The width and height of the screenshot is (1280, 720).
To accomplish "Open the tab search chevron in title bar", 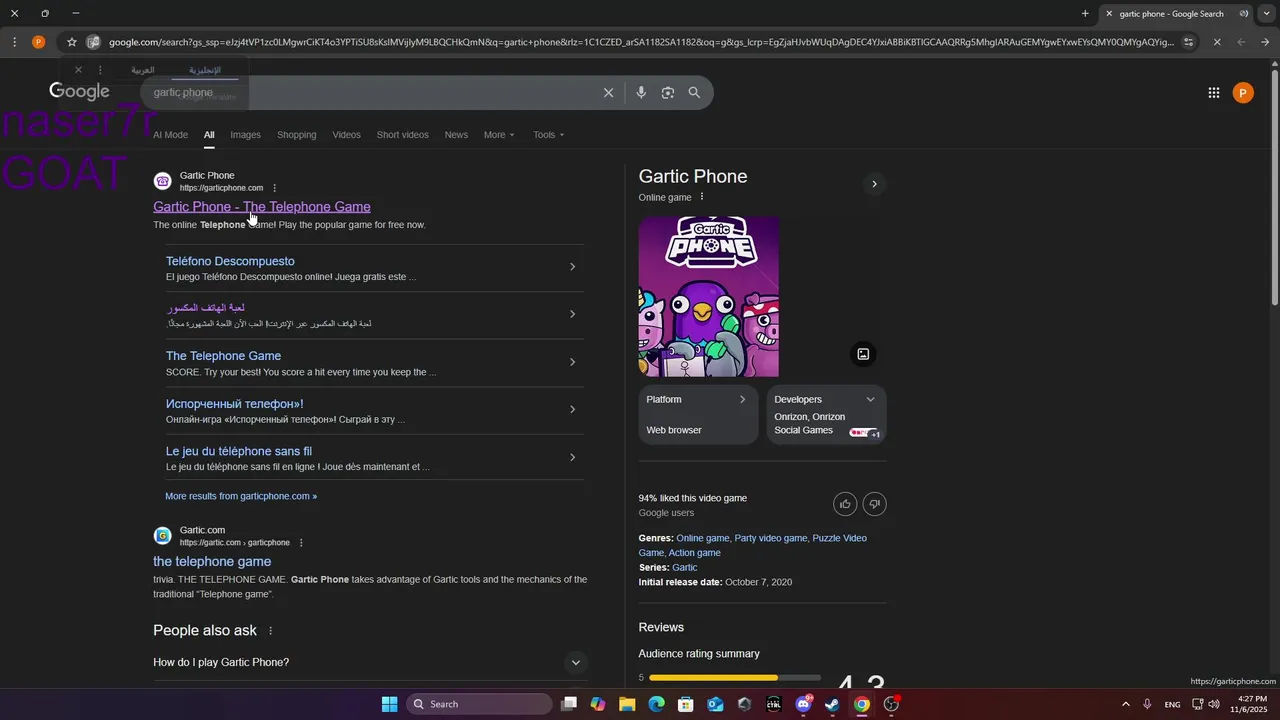I will [x=1266, y=13].
